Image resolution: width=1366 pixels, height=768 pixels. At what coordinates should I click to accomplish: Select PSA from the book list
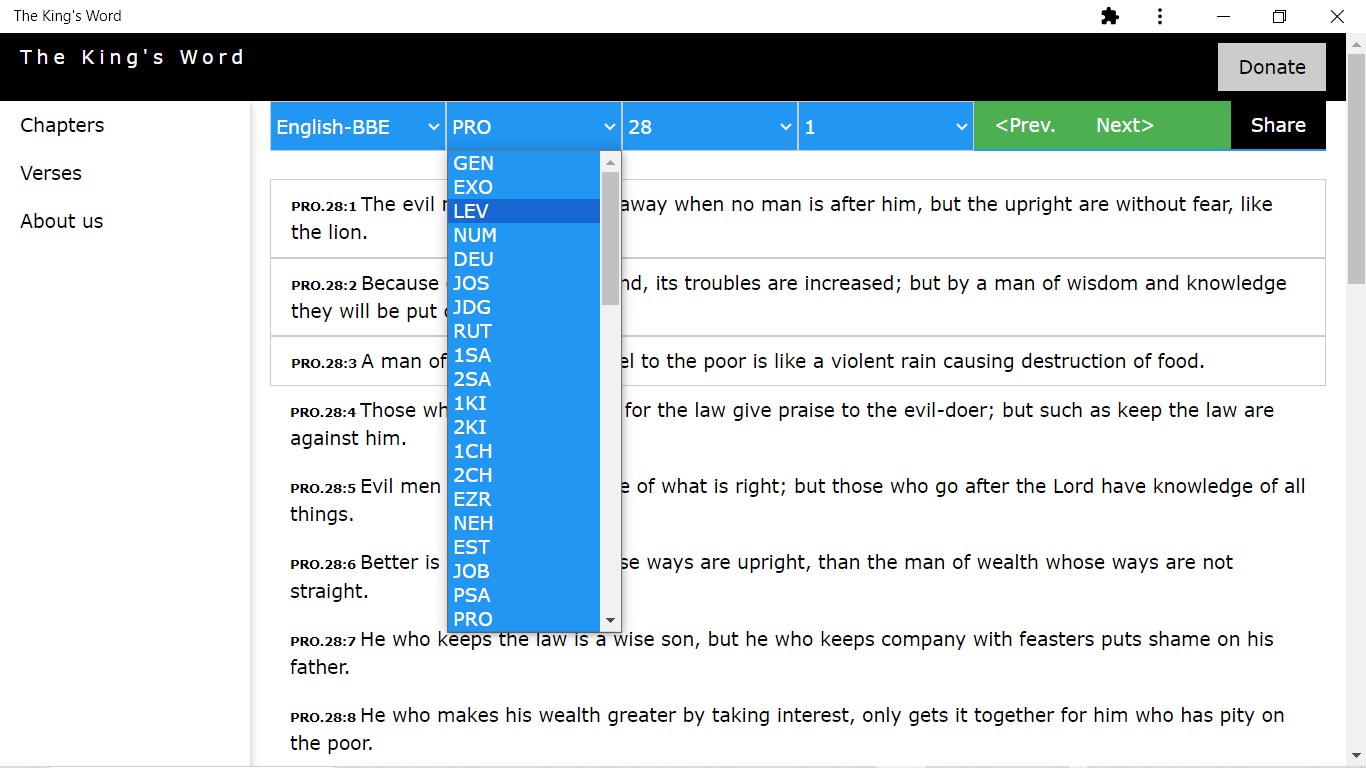[524, 595]
